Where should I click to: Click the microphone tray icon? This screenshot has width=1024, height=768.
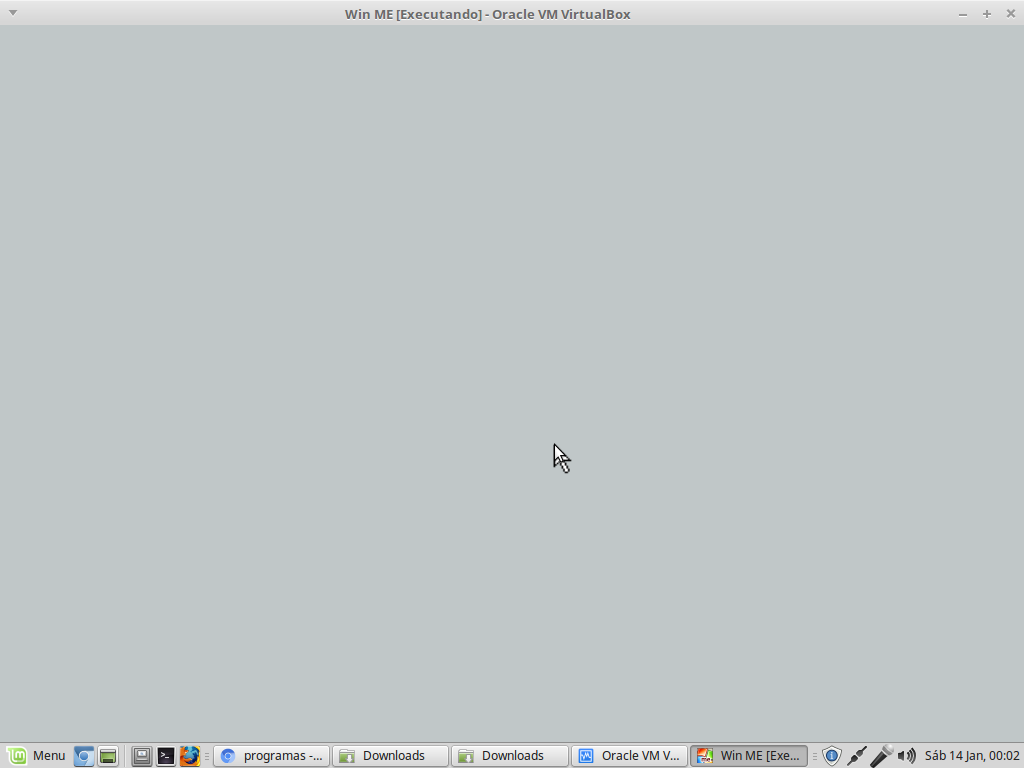point(881,756)
